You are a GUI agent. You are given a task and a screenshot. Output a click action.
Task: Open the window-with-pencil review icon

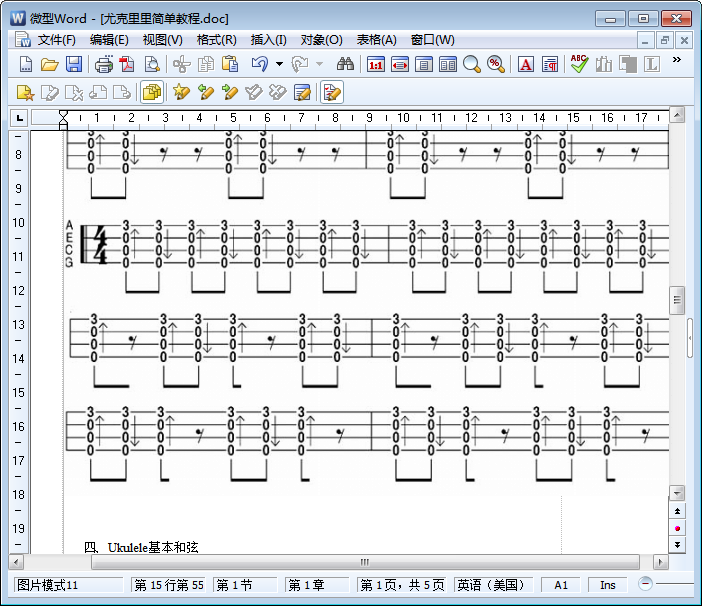[303, 93]
